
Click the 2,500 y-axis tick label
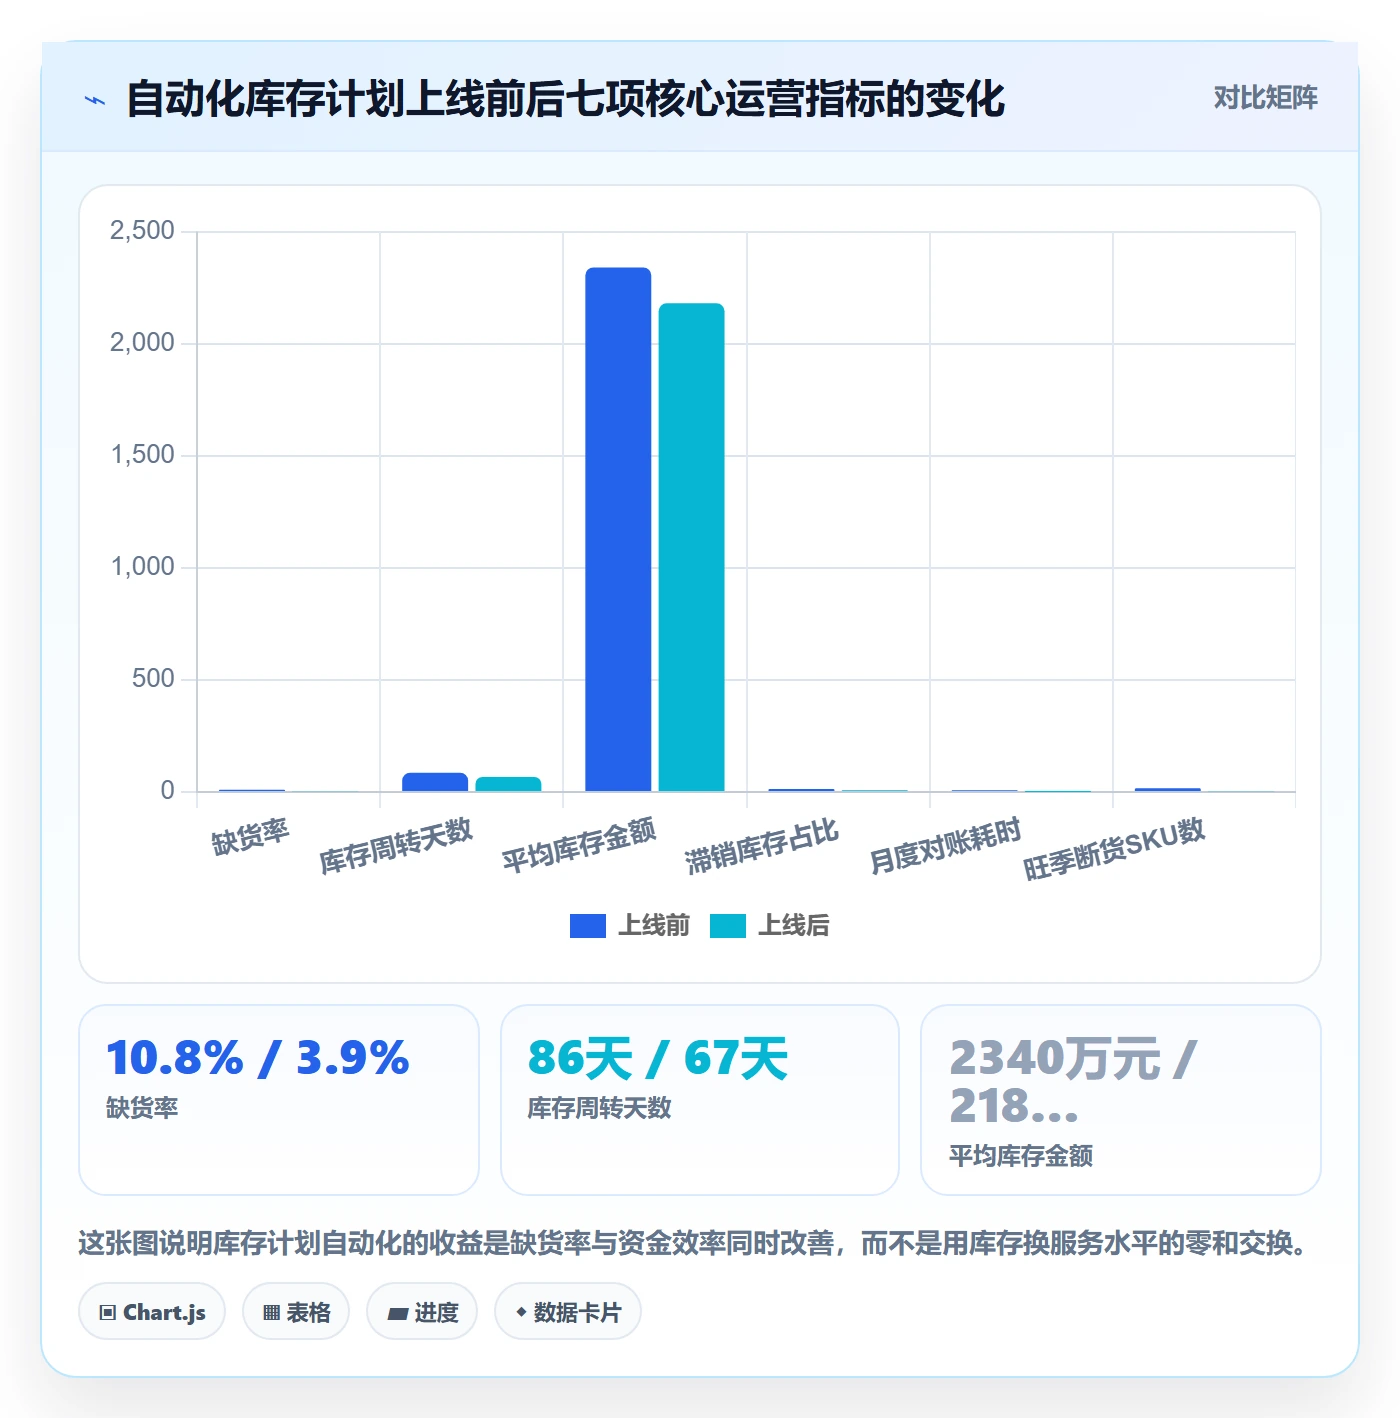(x=142, y=231)
